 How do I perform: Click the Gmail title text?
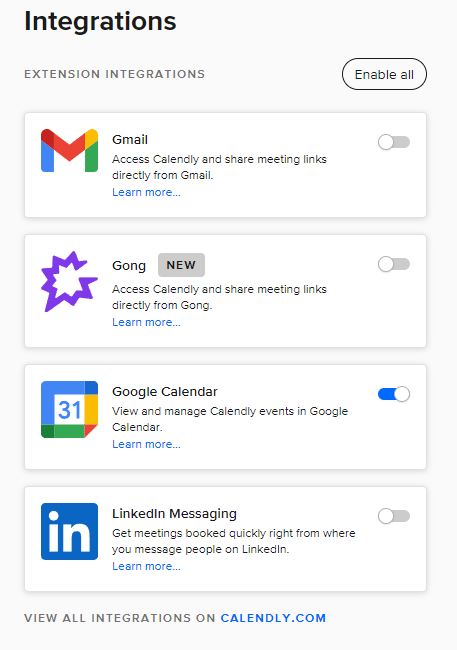130,140
